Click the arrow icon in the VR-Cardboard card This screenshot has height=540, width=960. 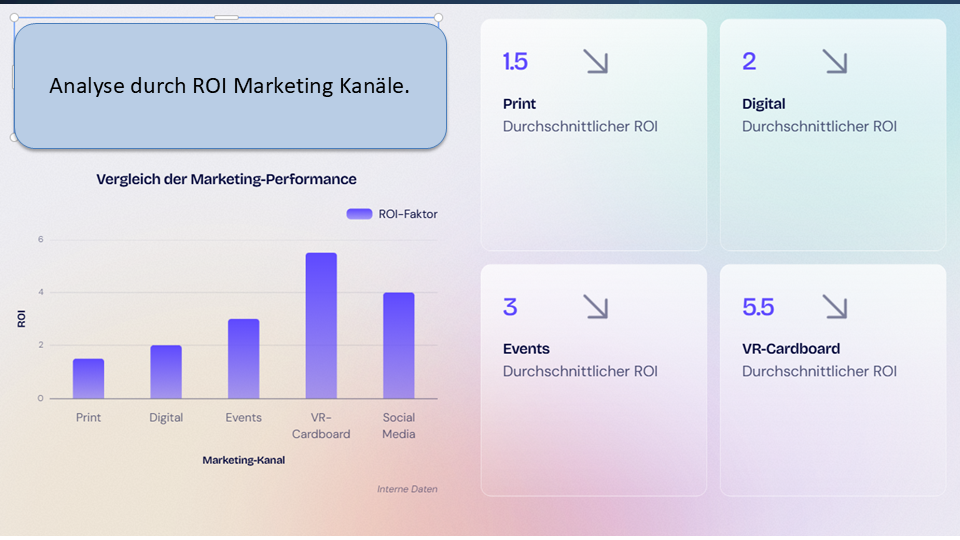[x=834, y=307]
